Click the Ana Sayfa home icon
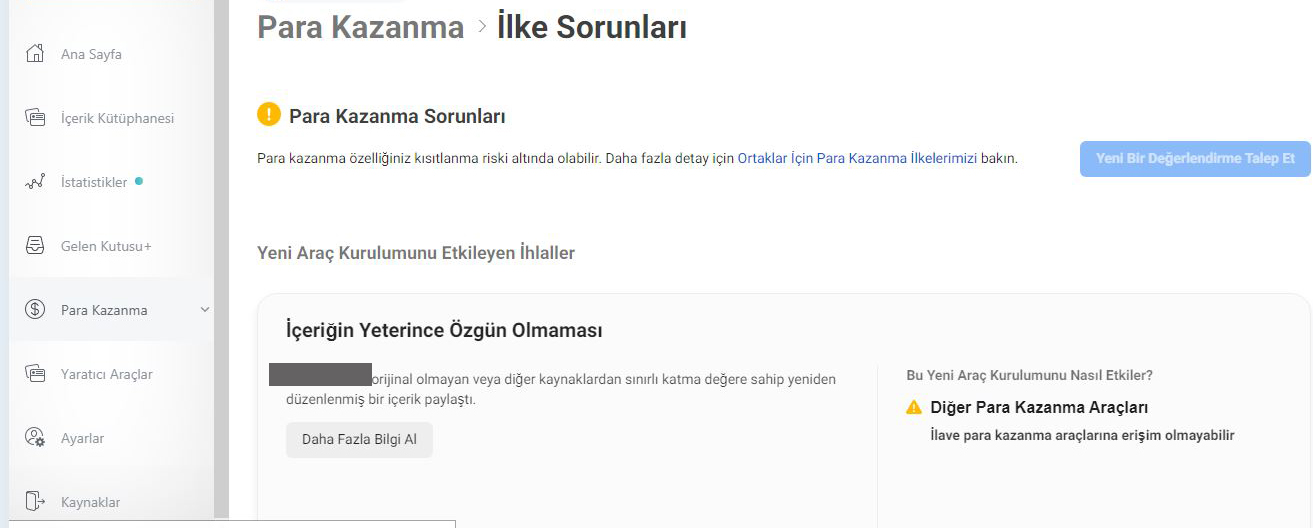Viewport: 1313px width, 528px height. (x=35, y=54)
